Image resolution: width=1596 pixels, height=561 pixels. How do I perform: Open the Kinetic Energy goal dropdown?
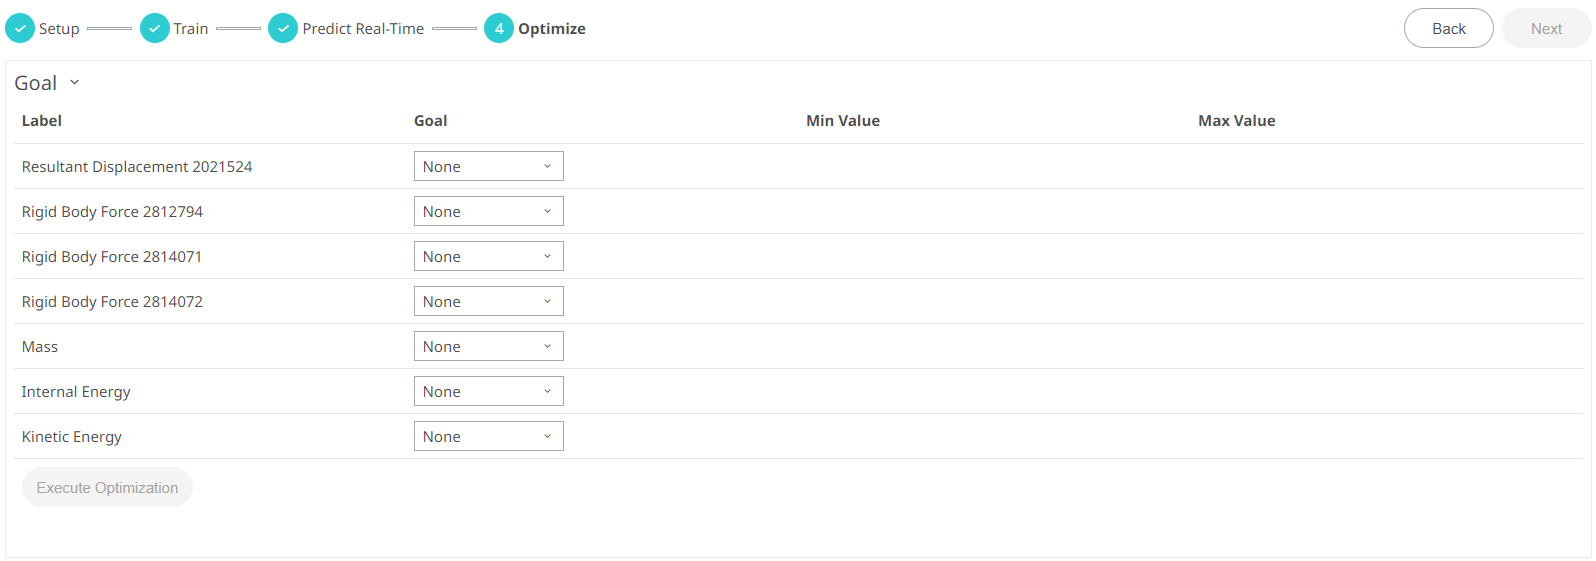coord(488,437)
